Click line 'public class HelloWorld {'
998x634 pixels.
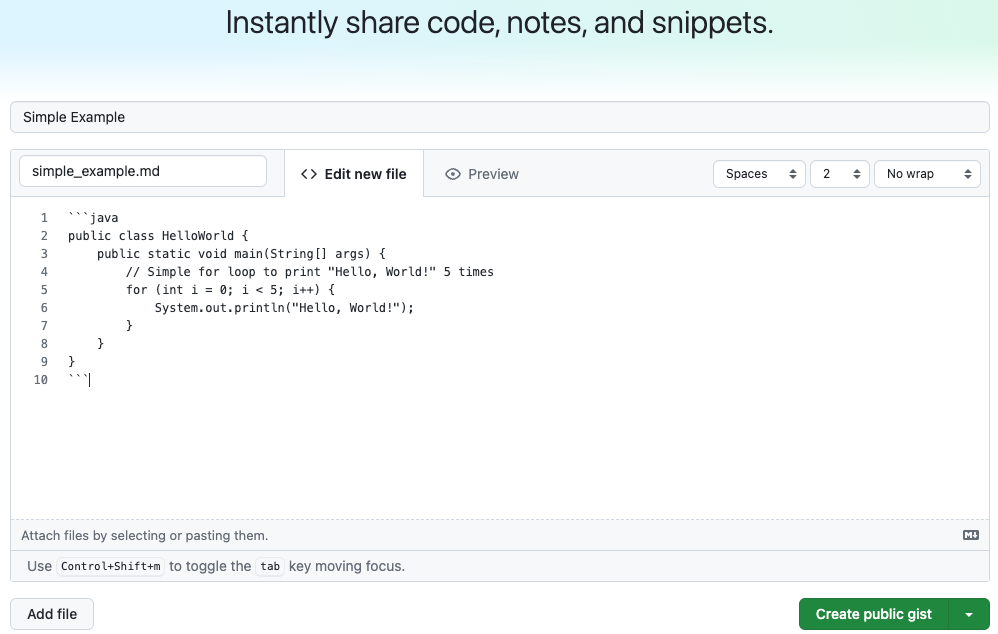coord(158,236)
